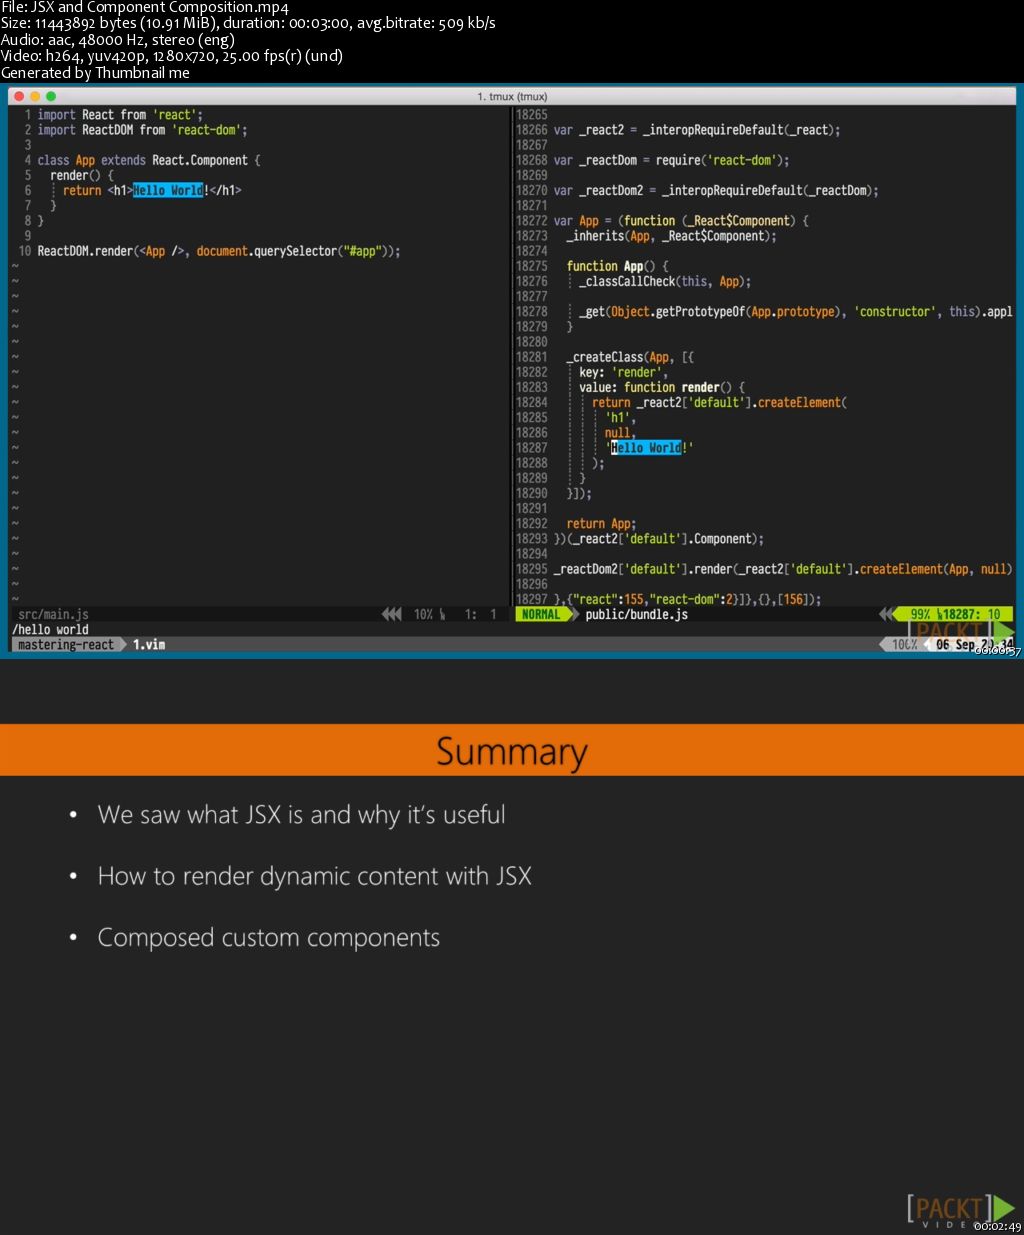
Task: Select the 'Size: 11443892 bytes' metadata line
Action: pyautogui.click(x=248, y=23)
